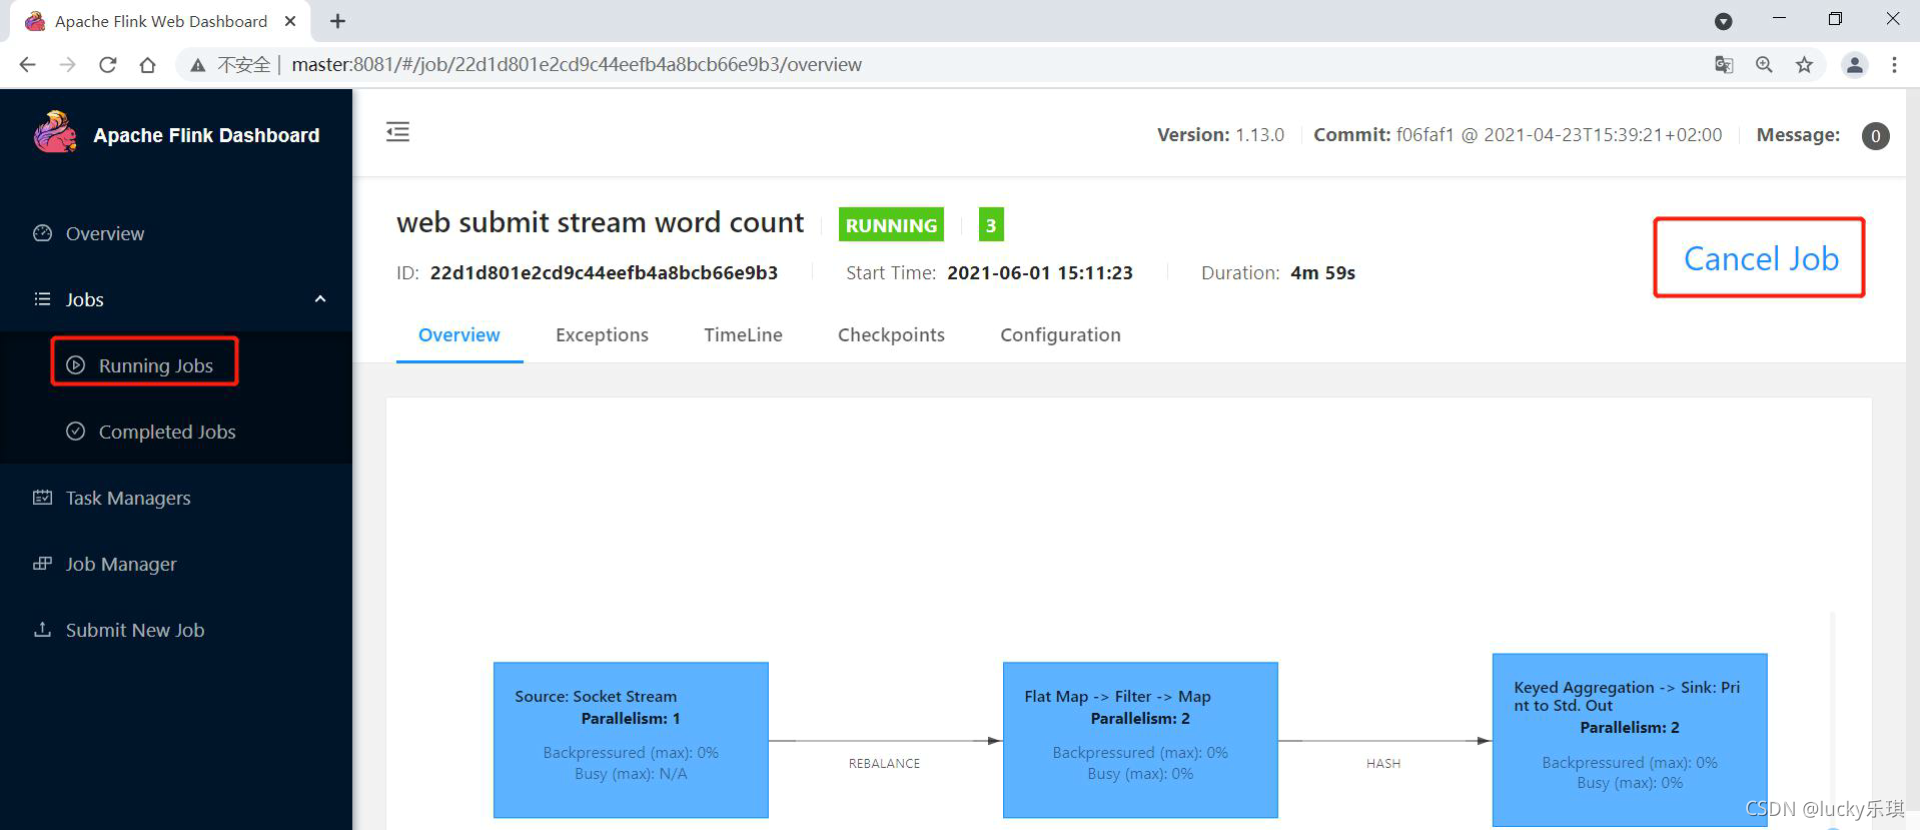Select the Flat Map -> Filter -> Map node
Image resolution: width=1920 pixels, height=830 pixels.
click(x=1140, y=740)
